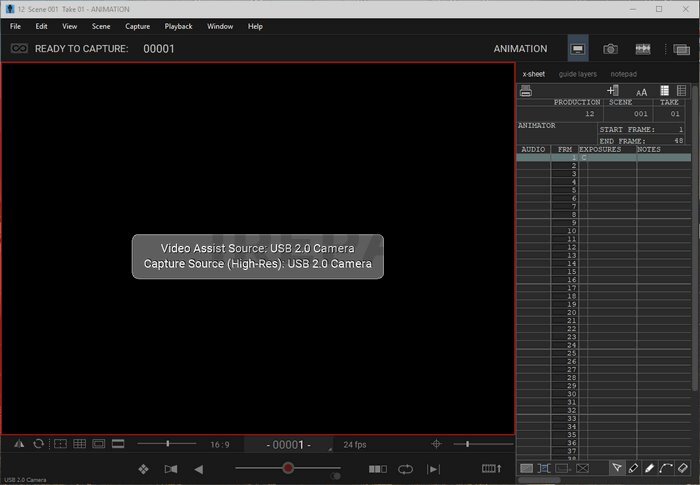Click the step back play arrow button
The width and height of the screenshot is (700, 485).
pos(199,468)
